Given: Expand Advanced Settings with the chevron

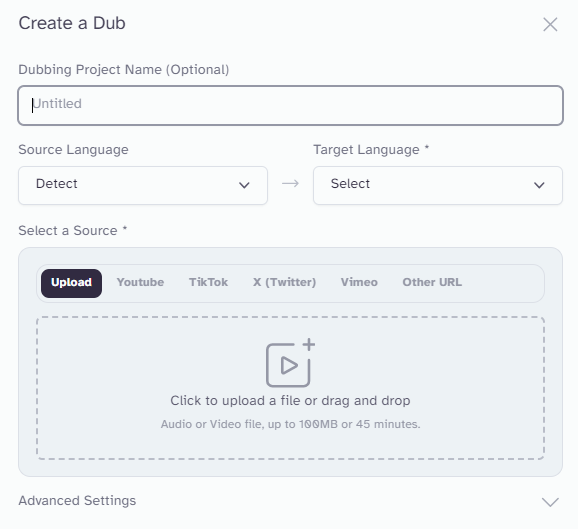Looking at the screenshot, I should click(x=550, y=502).
